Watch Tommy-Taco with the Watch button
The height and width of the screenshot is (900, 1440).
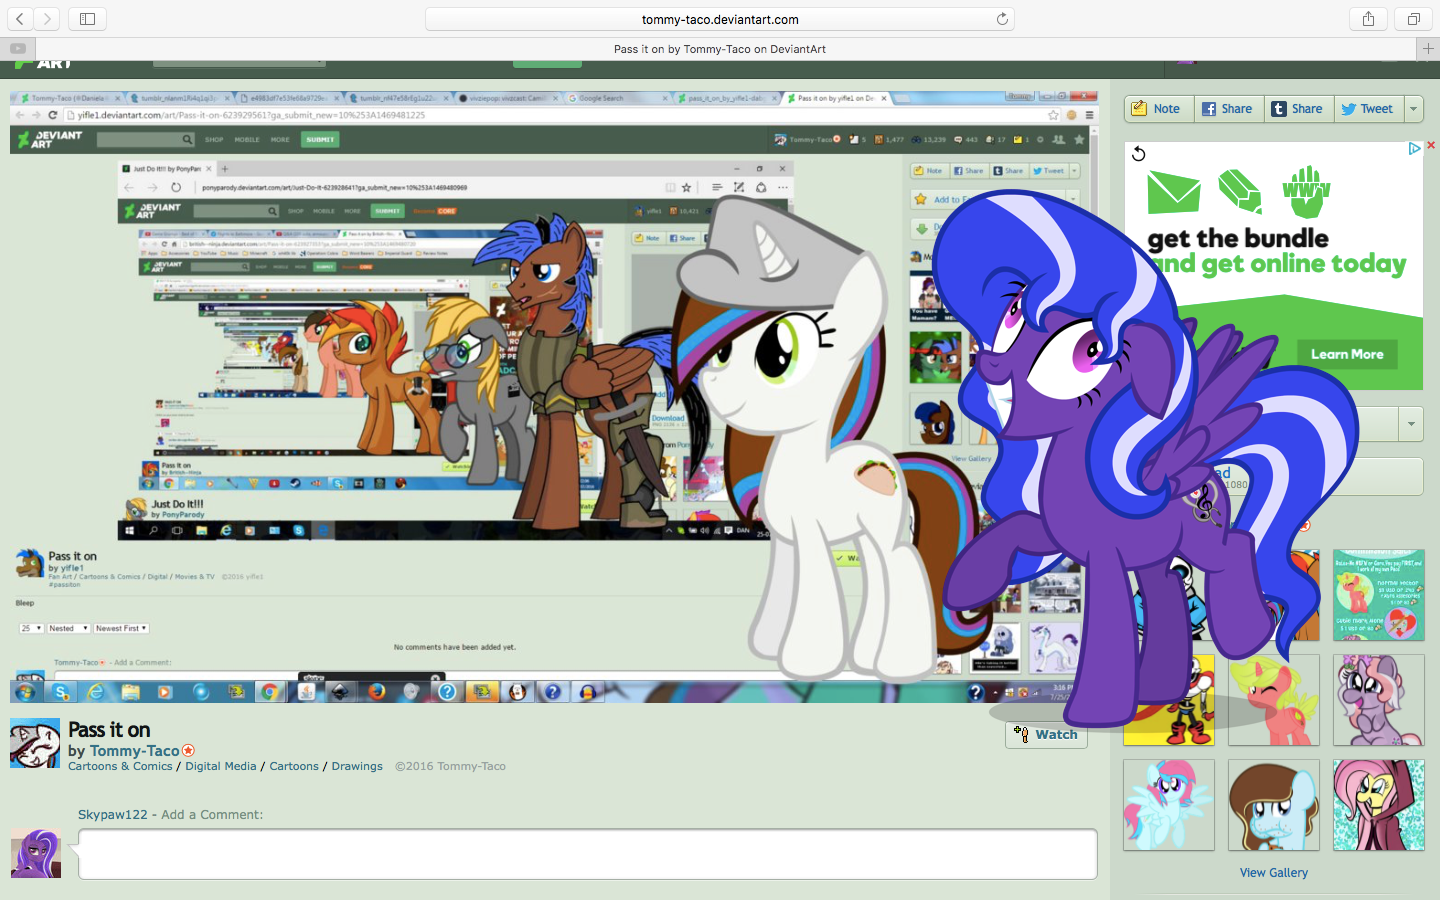(x=1046, y=734)
